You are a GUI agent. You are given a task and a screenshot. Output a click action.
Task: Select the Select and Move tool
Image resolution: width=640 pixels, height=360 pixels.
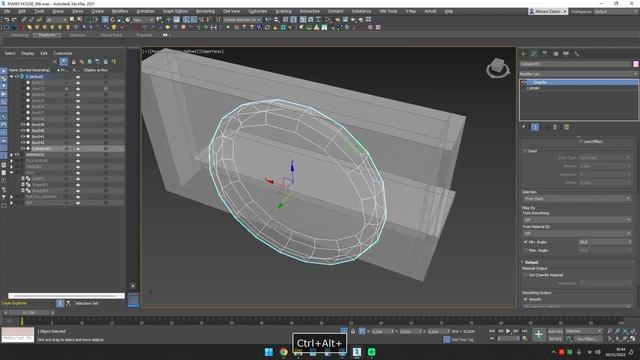[105, 19]
